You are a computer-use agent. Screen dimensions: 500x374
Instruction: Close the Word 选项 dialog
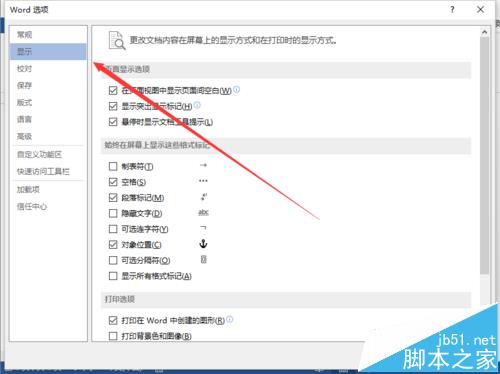(x=480, y=10)
